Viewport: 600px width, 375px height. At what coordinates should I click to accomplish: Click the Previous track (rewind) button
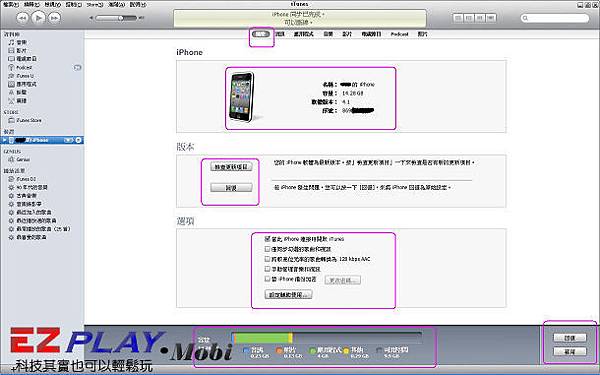click(x=22, y=18)
